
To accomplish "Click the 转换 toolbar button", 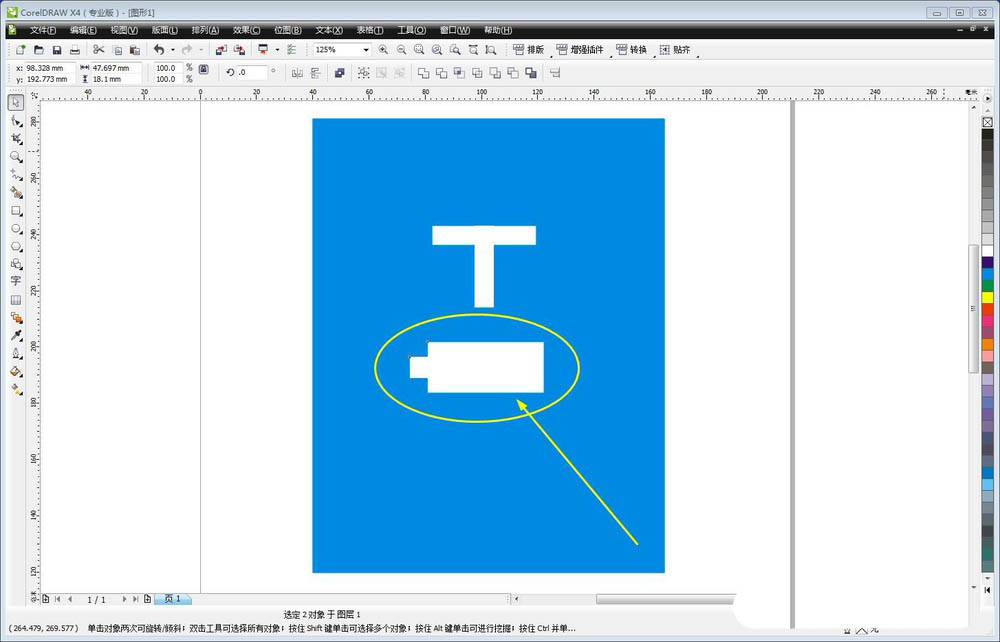I will [x=632, y=49].
